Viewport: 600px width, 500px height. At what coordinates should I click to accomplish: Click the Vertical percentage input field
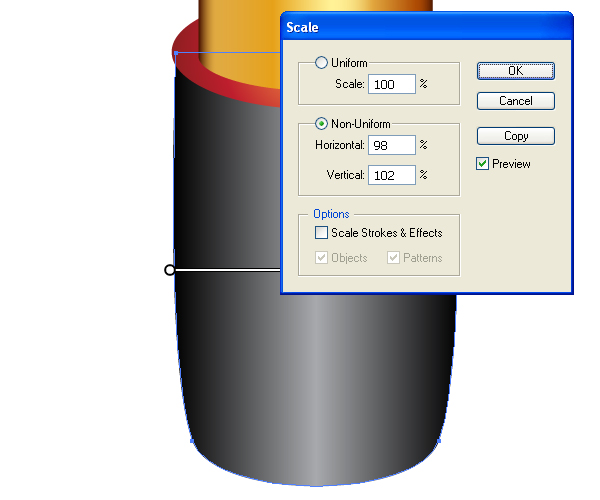click(x=391, y=175)
